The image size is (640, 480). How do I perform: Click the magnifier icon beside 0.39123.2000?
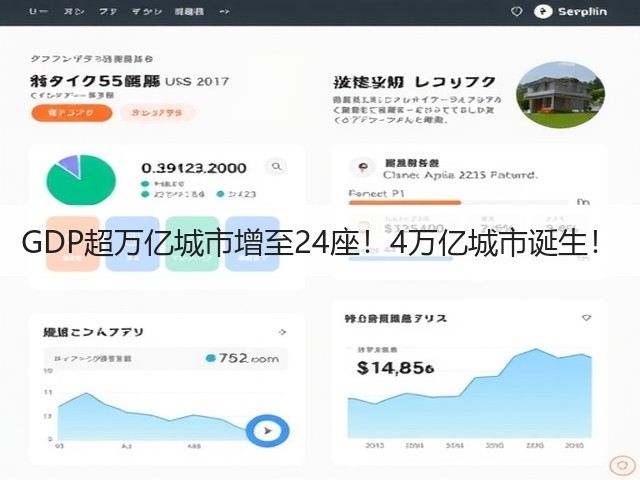[x=276, y=167]
